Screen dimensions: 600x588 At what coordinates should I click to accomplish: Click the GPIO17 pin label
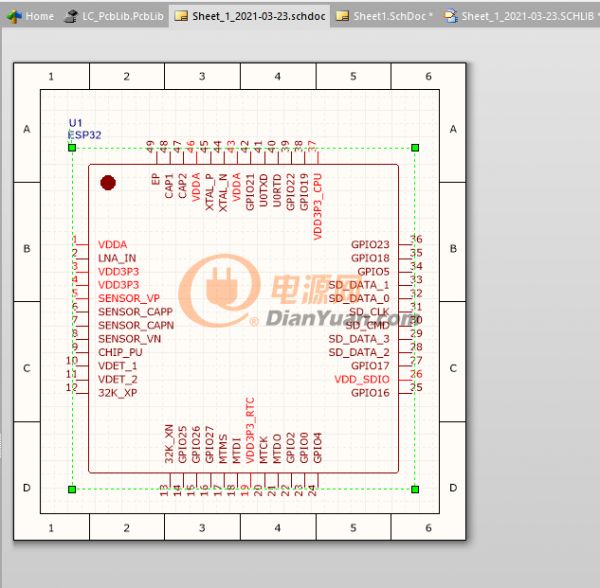coord(370,366)
